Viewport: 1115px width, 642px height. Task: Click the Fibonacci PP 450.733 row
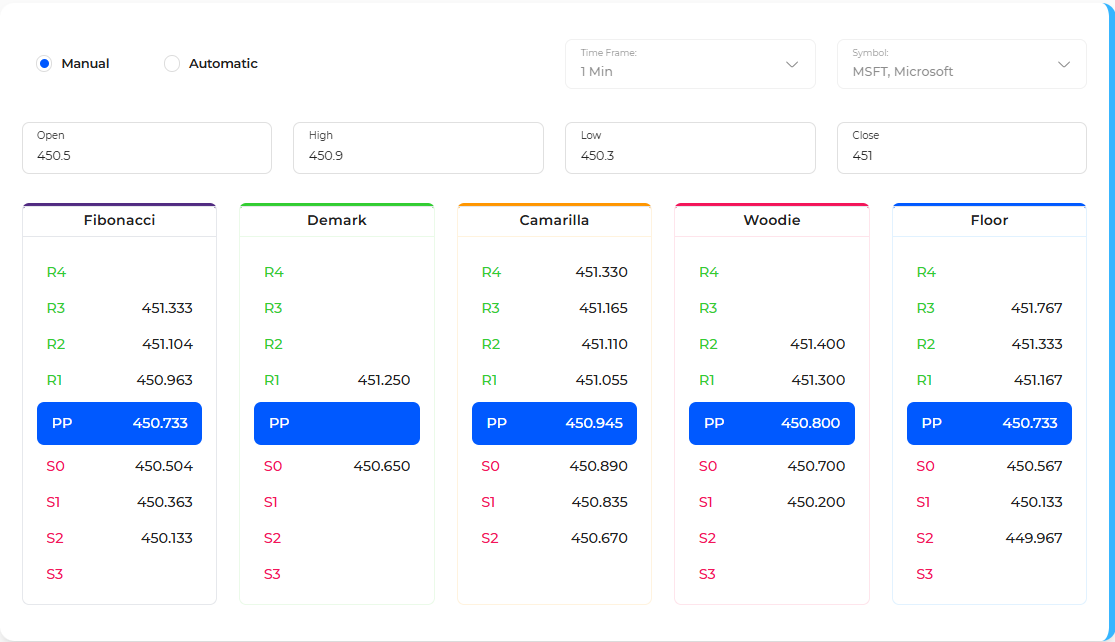pyautogui.click(x=119, y=423)
